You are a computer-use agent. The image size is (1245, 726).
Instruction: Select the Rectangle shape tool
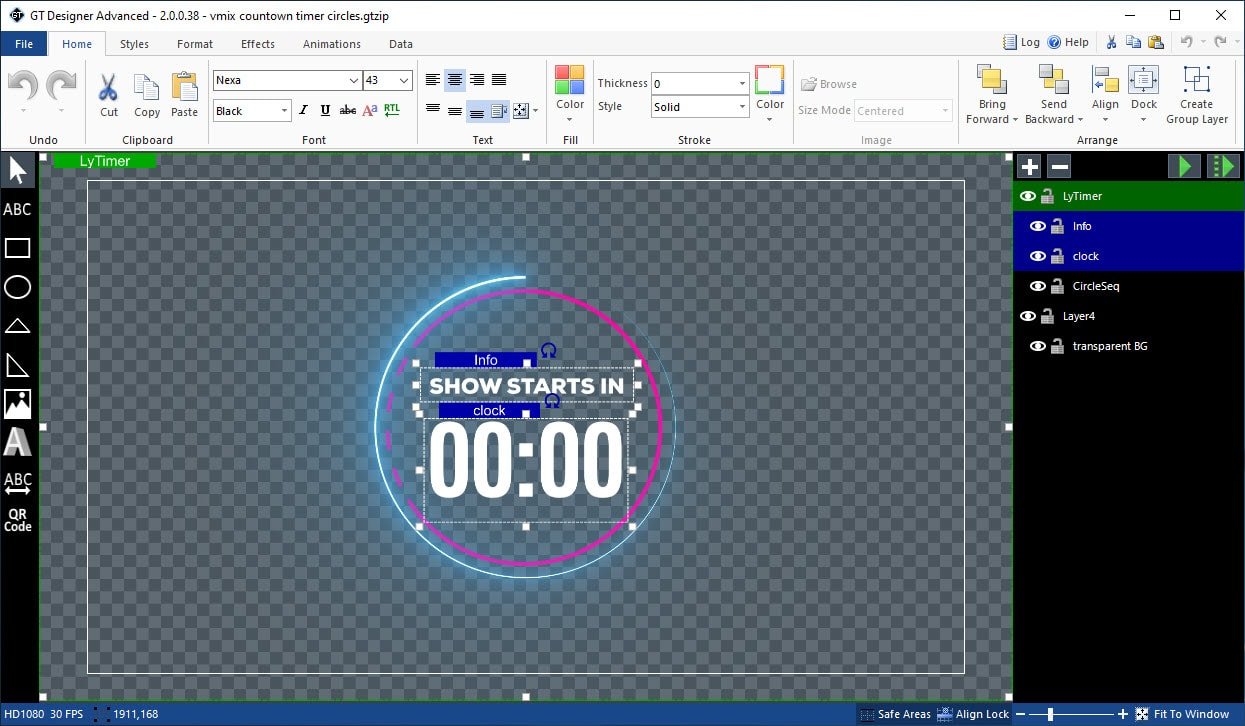[18, 248]
